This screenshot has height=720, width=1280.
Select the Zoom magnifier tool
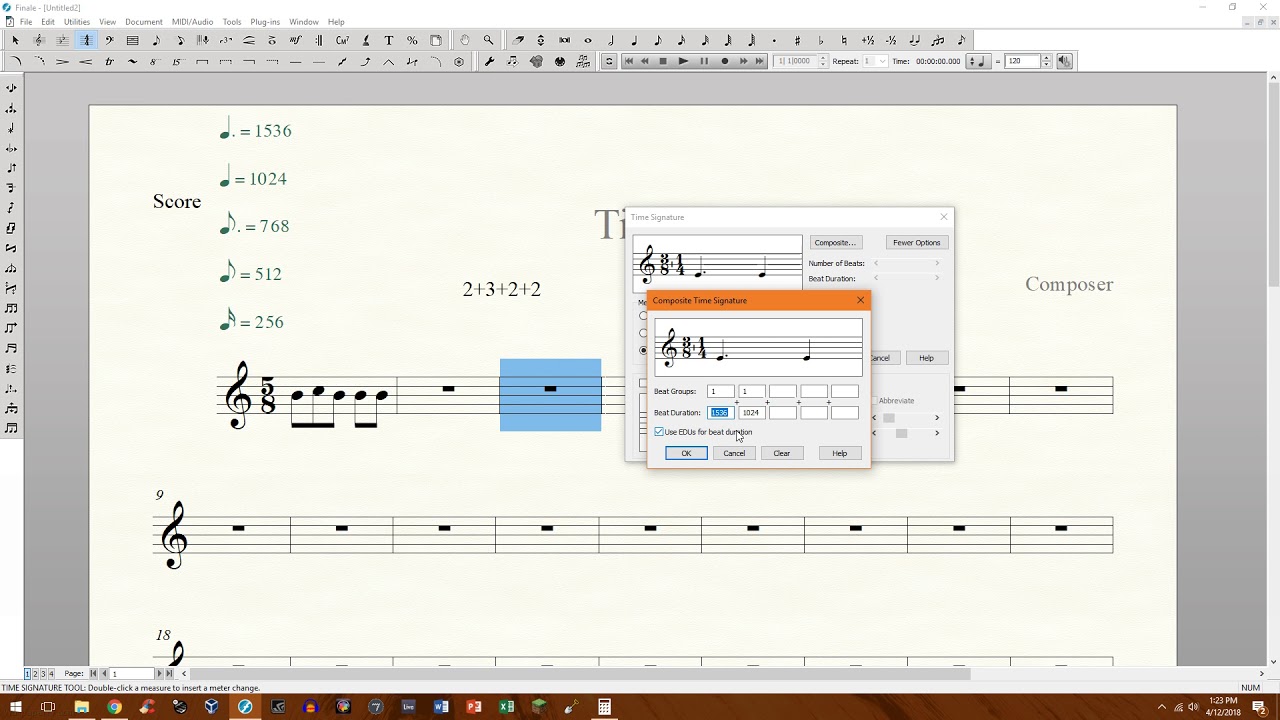pyautogui.click(x=488, y=40)
